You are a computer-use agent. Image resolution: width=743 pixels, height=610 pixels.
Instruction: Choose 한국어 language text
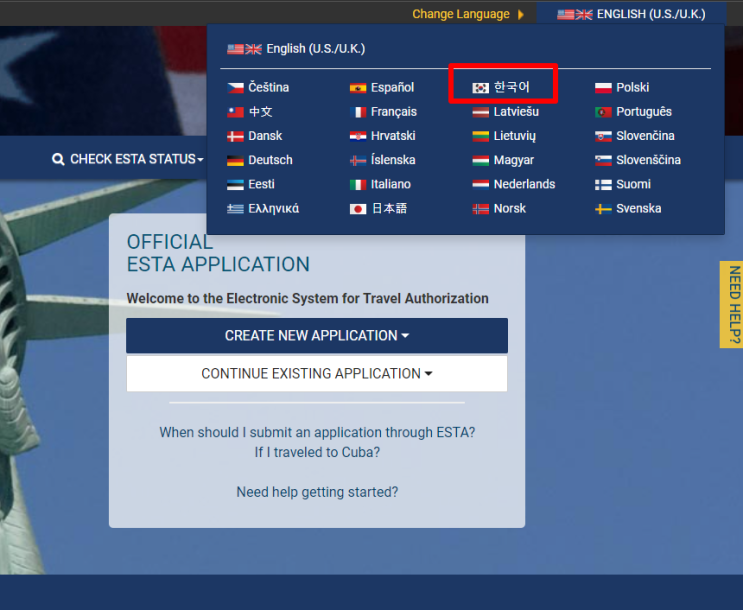click(511, 87)
